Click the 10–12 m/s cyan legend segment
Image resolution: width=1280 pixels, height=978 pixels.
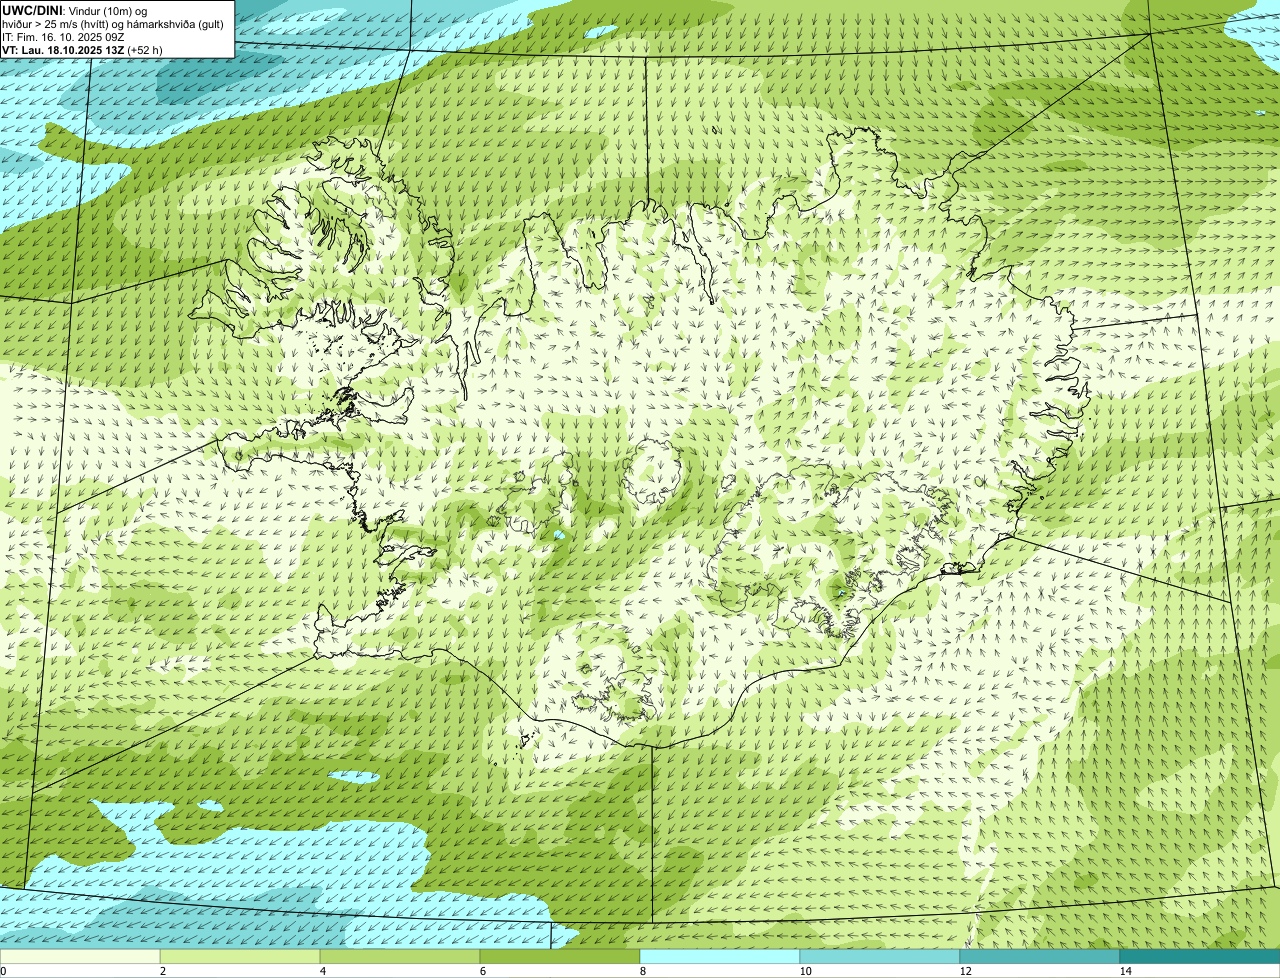(880, 956)
